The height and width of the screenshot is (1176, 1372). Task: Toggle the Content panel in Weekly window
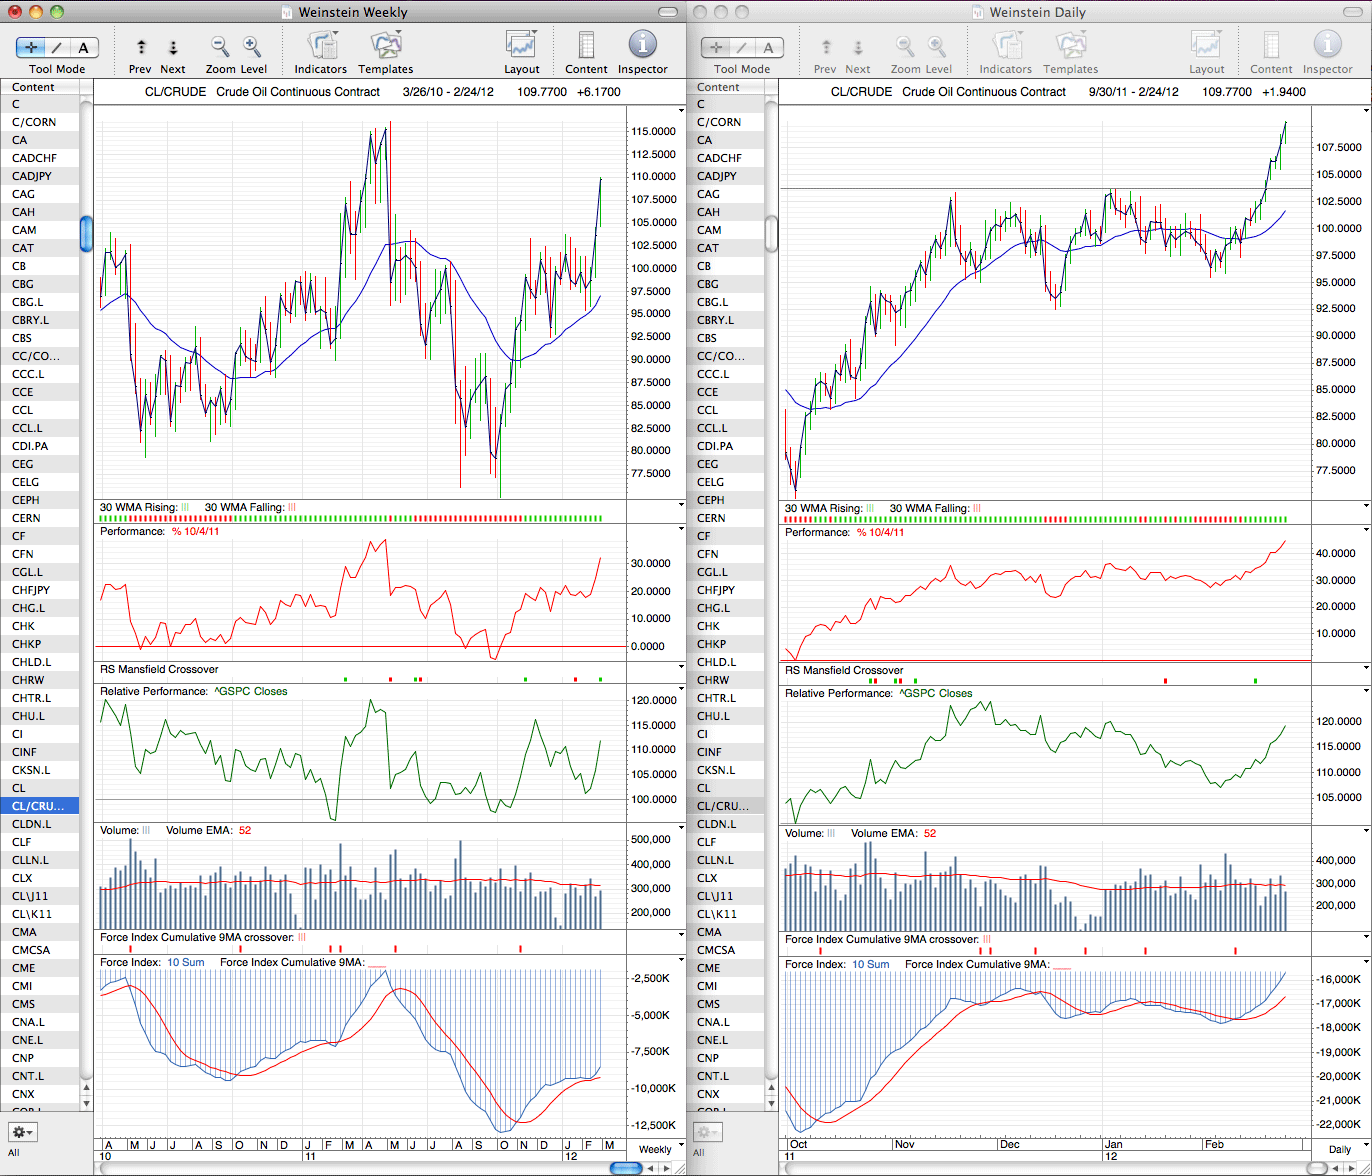586,46
